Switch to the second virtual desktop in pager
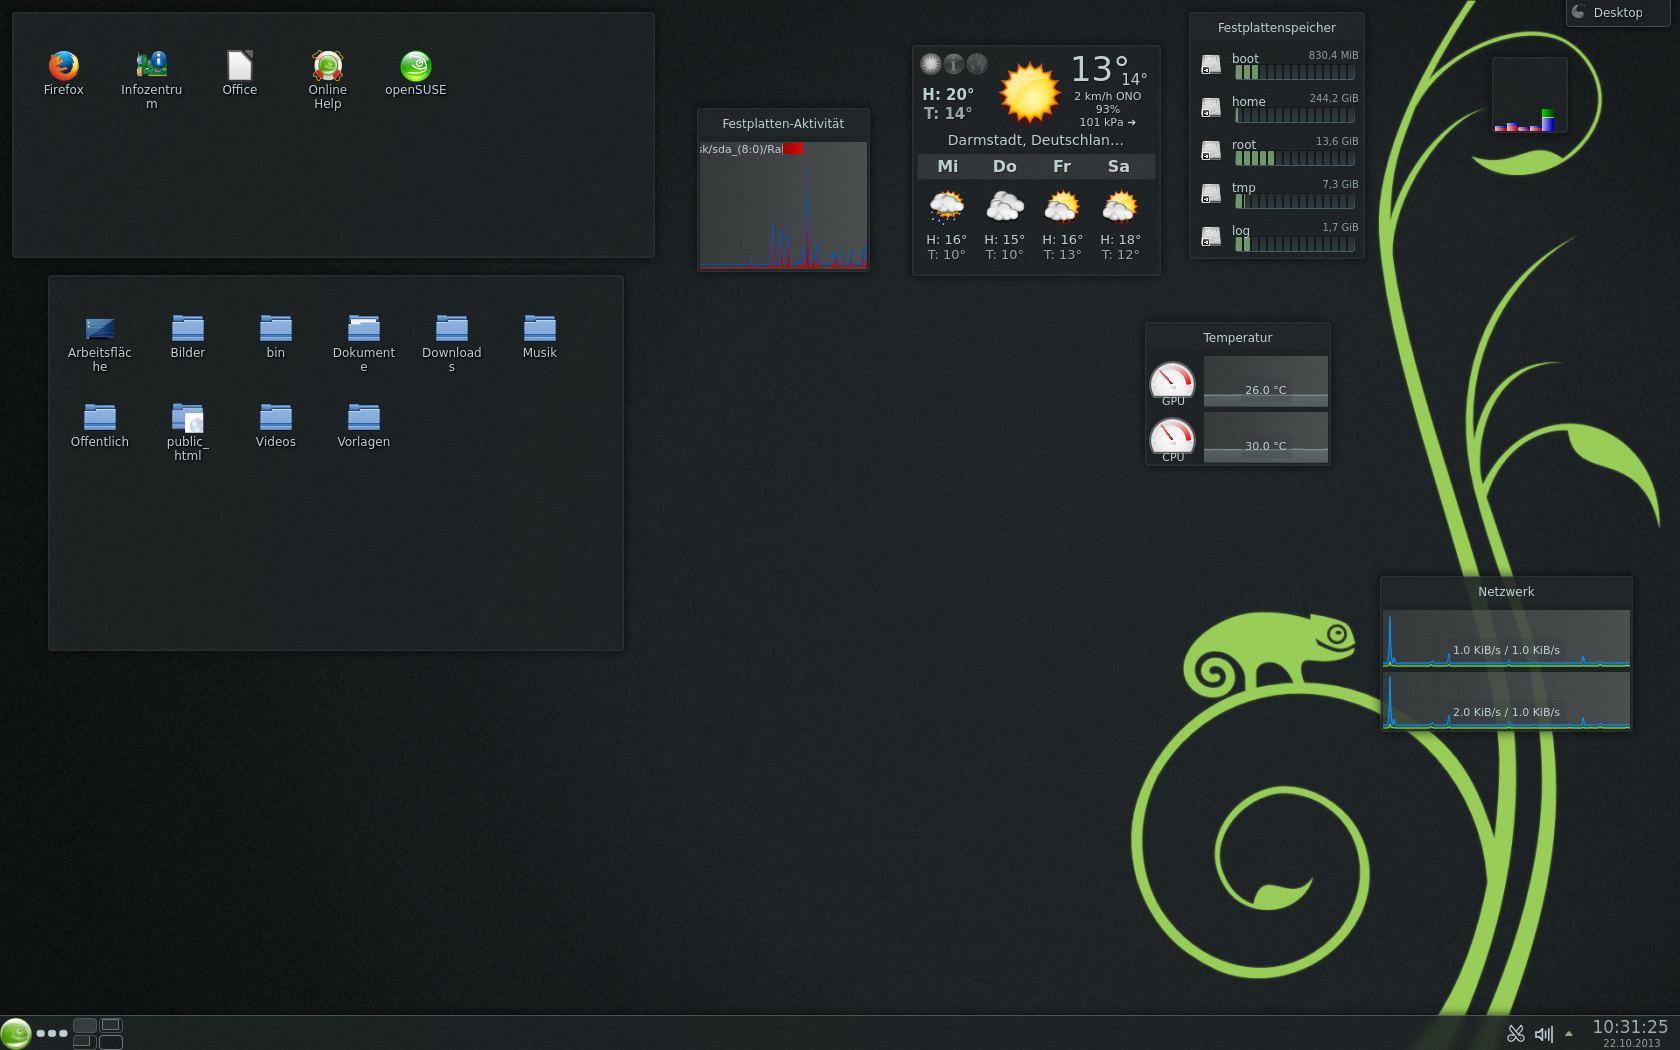 pos(111,1025)
